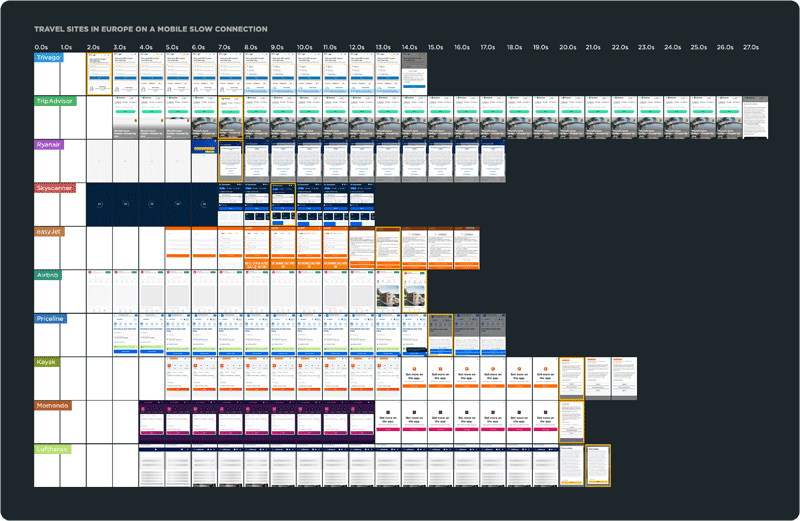Open the highlighted Ryanair frame at 7.0s

point(231,161)
